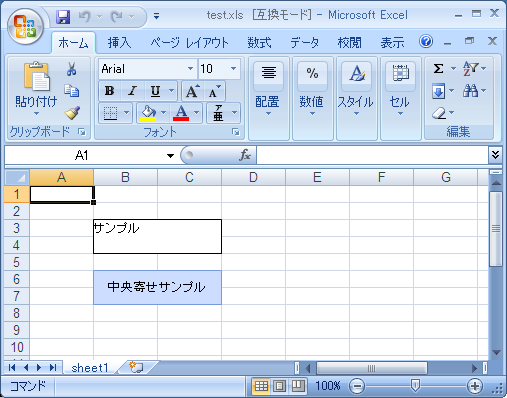Zoom in with the plus button

click(x=475, y=386)
